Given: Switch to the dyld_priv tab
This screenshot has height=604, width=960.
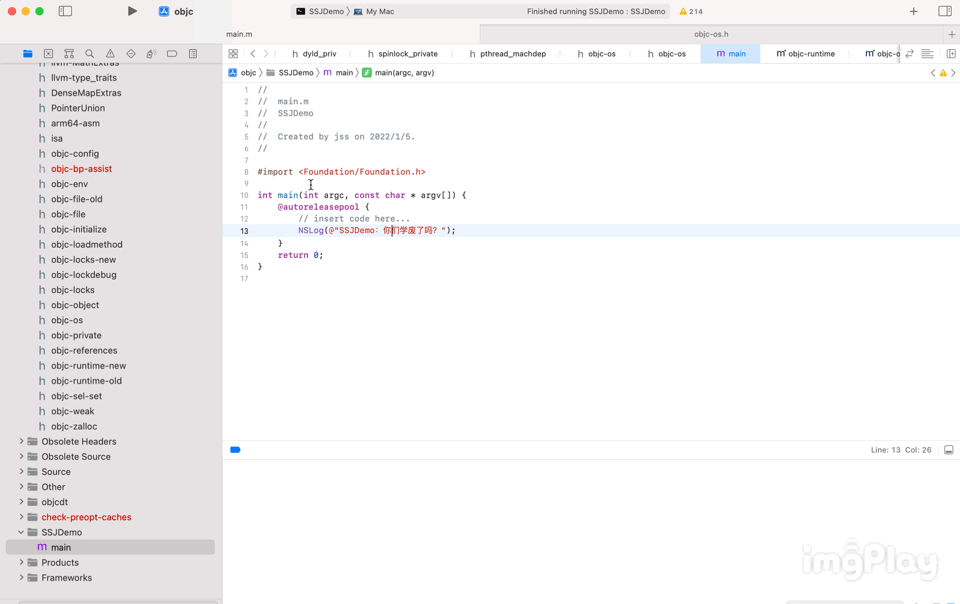Looking at the screenshot, I should (x=314, y=54).
